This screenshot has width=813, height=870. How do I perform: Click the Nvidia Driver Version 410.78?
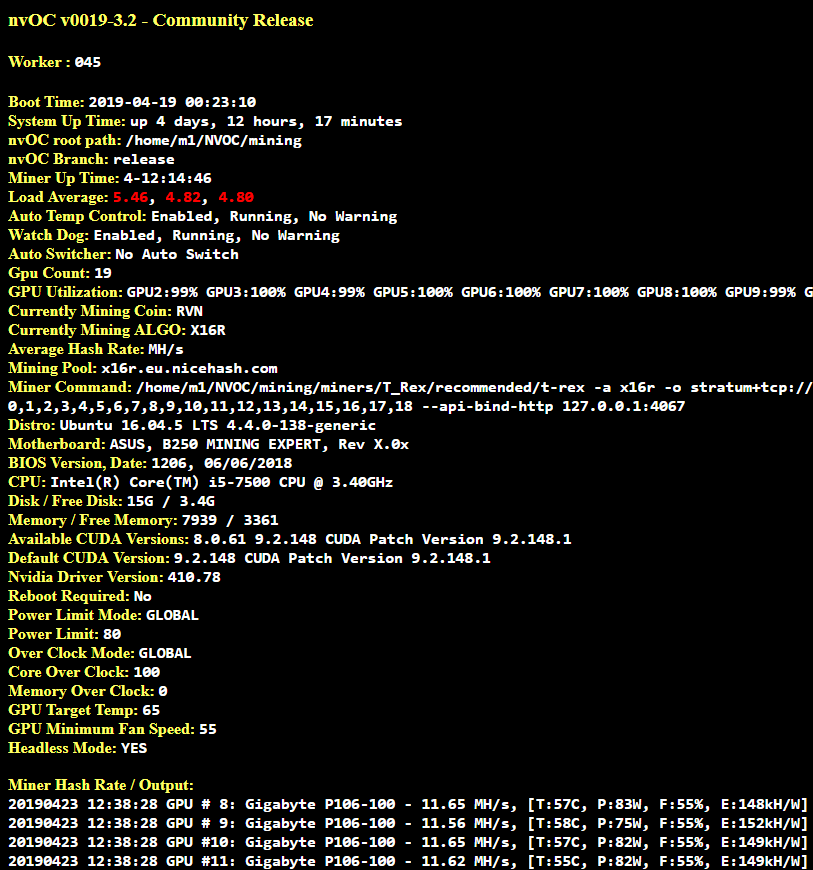[194, 577]
